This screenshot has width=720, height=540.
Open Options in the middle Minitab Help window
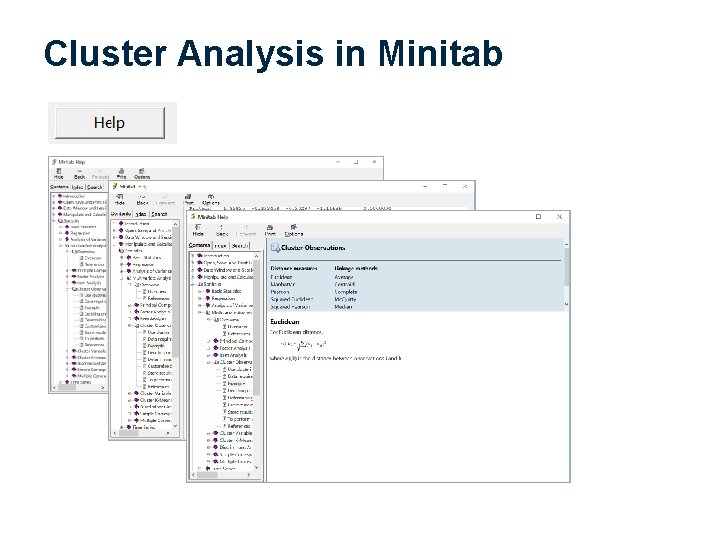click(211, 199)
